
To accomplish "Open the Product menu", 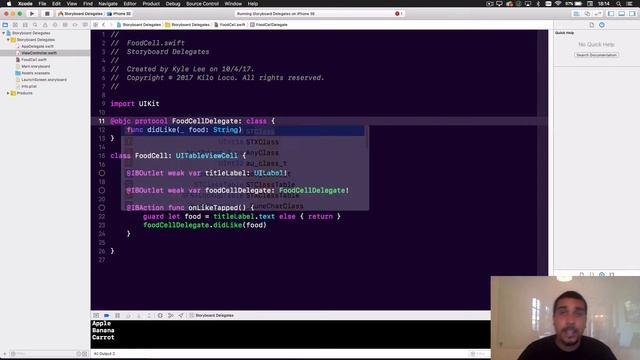I will (x=151, y=4).
